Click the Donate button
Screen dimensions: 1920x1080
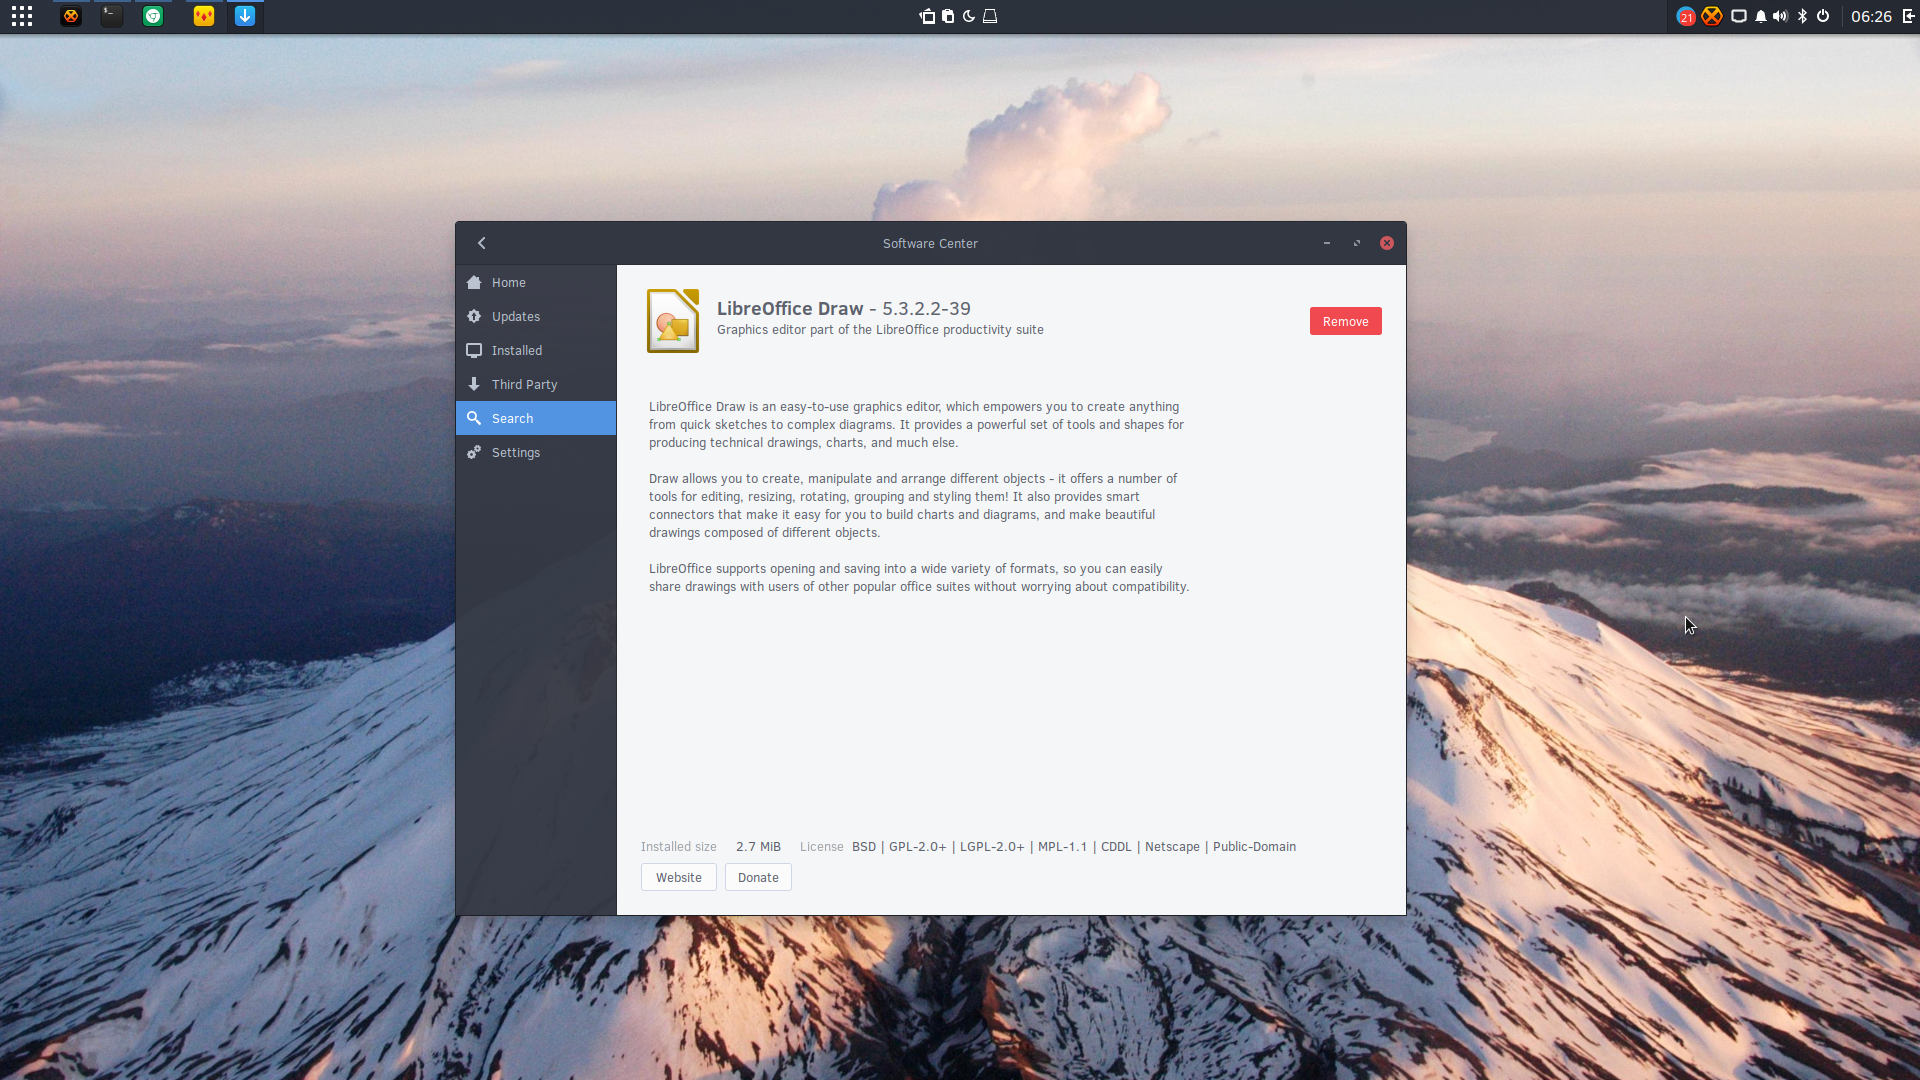tap(758, 877)
